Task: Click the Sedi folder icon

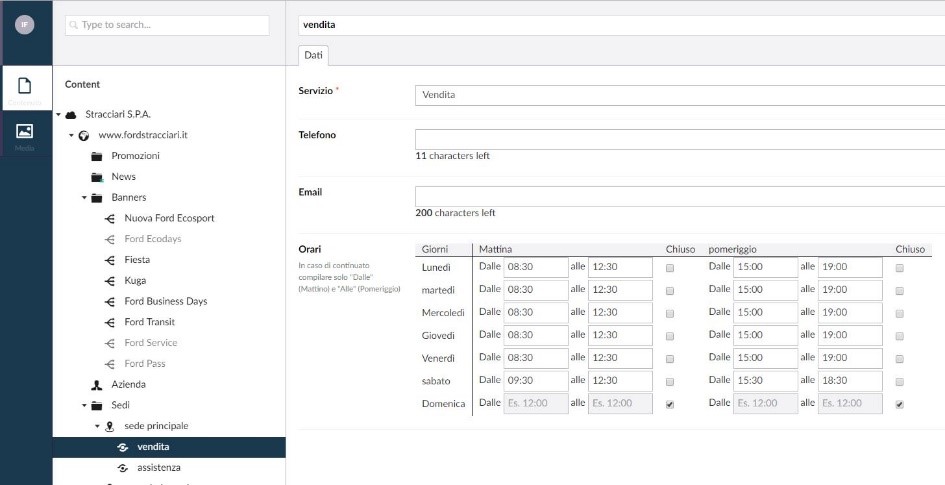Action: tap(96, 405)
